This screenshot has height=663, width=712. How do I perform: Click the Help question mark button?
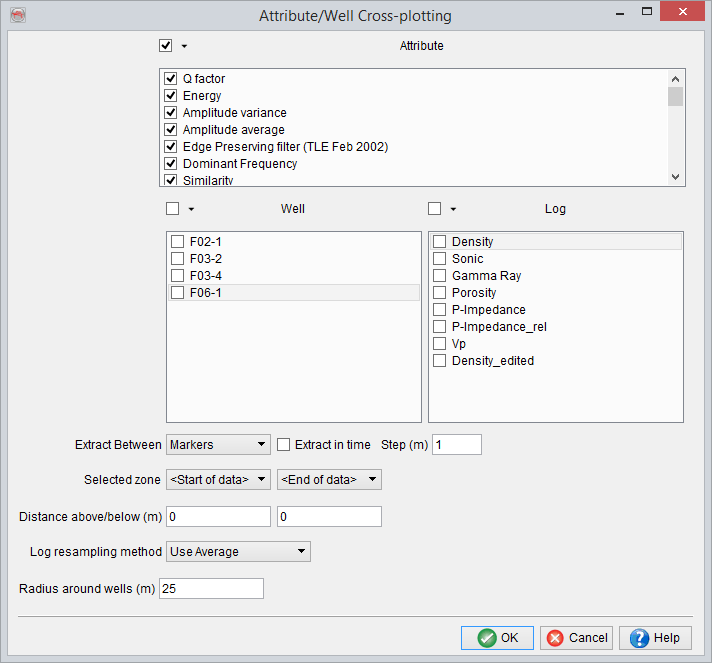655,638
